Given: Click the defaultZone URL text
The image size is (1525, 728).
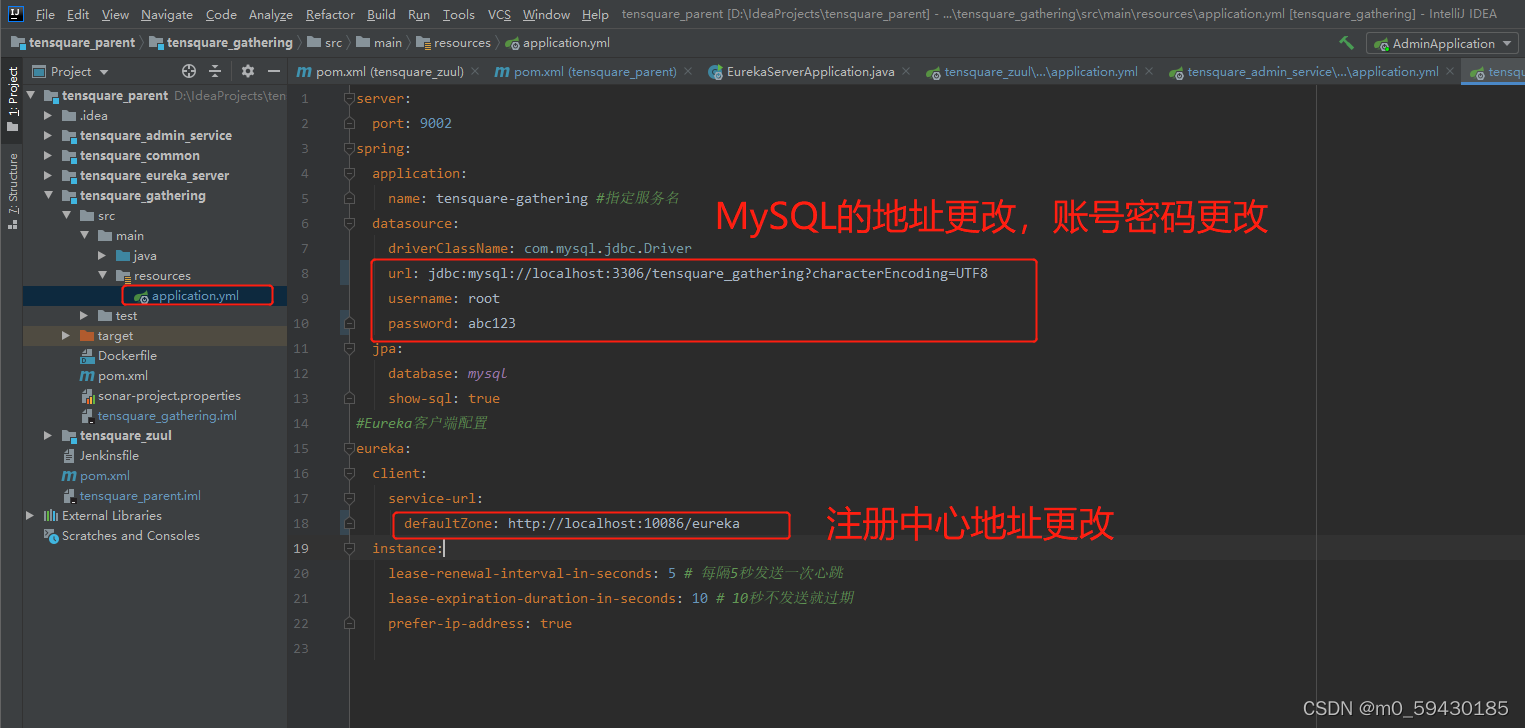Looking at the screenshot, I should [624, 523].
